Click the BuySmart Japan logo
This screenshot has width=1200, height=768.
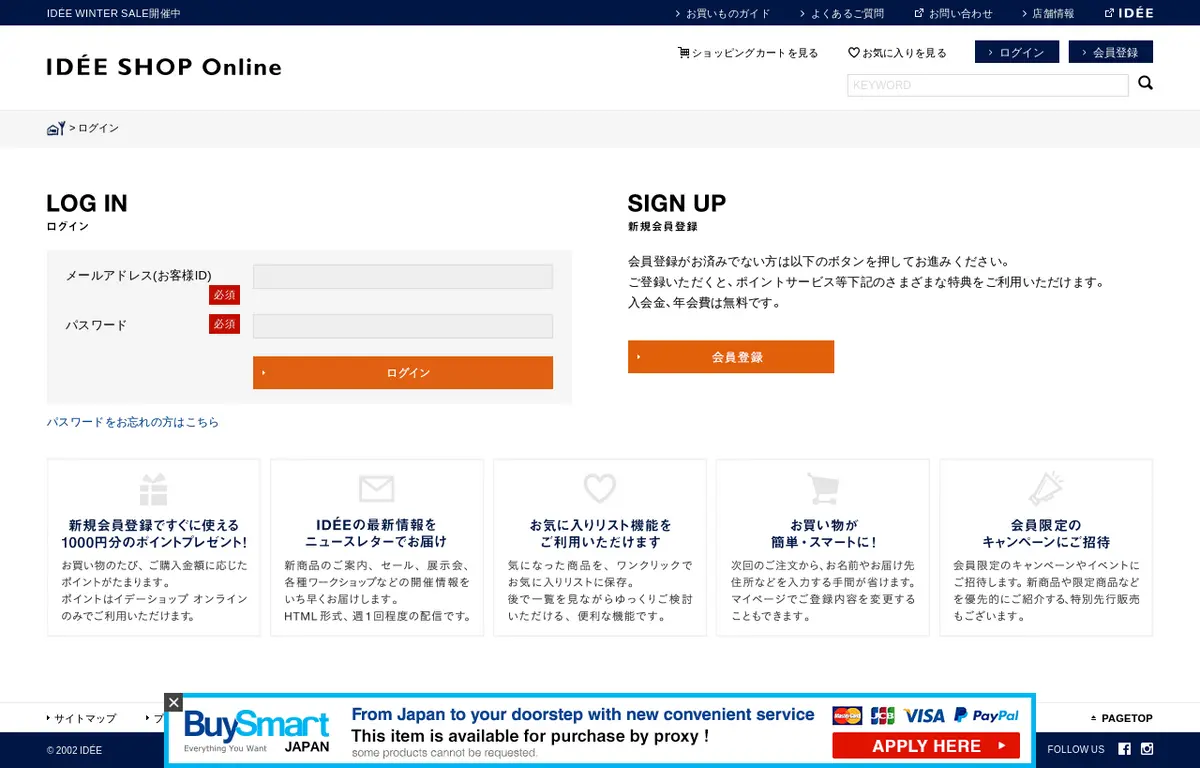tap(257, 732)
